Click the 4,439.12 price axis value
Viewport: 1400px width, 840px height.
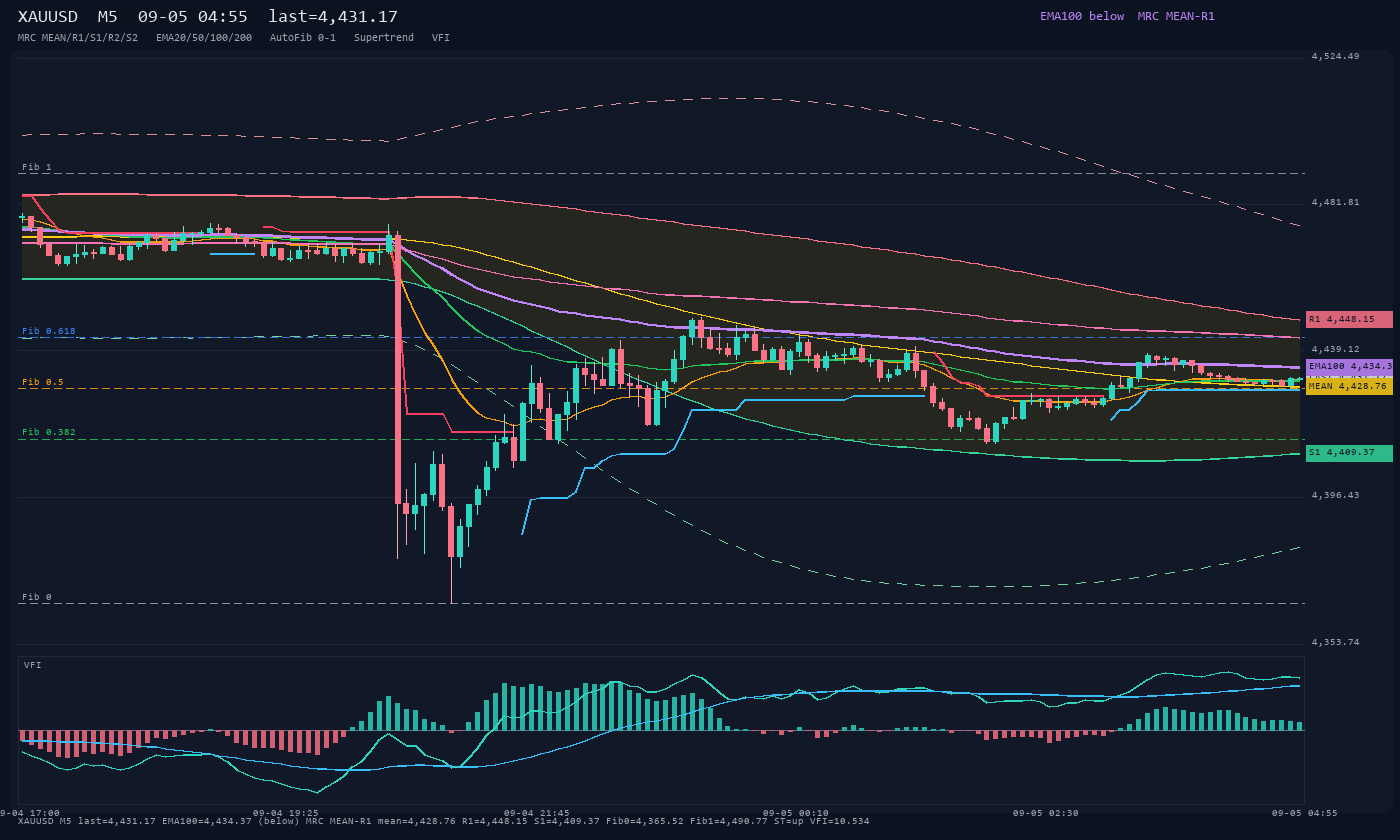pyautogui.click(x=1336, y=349)
